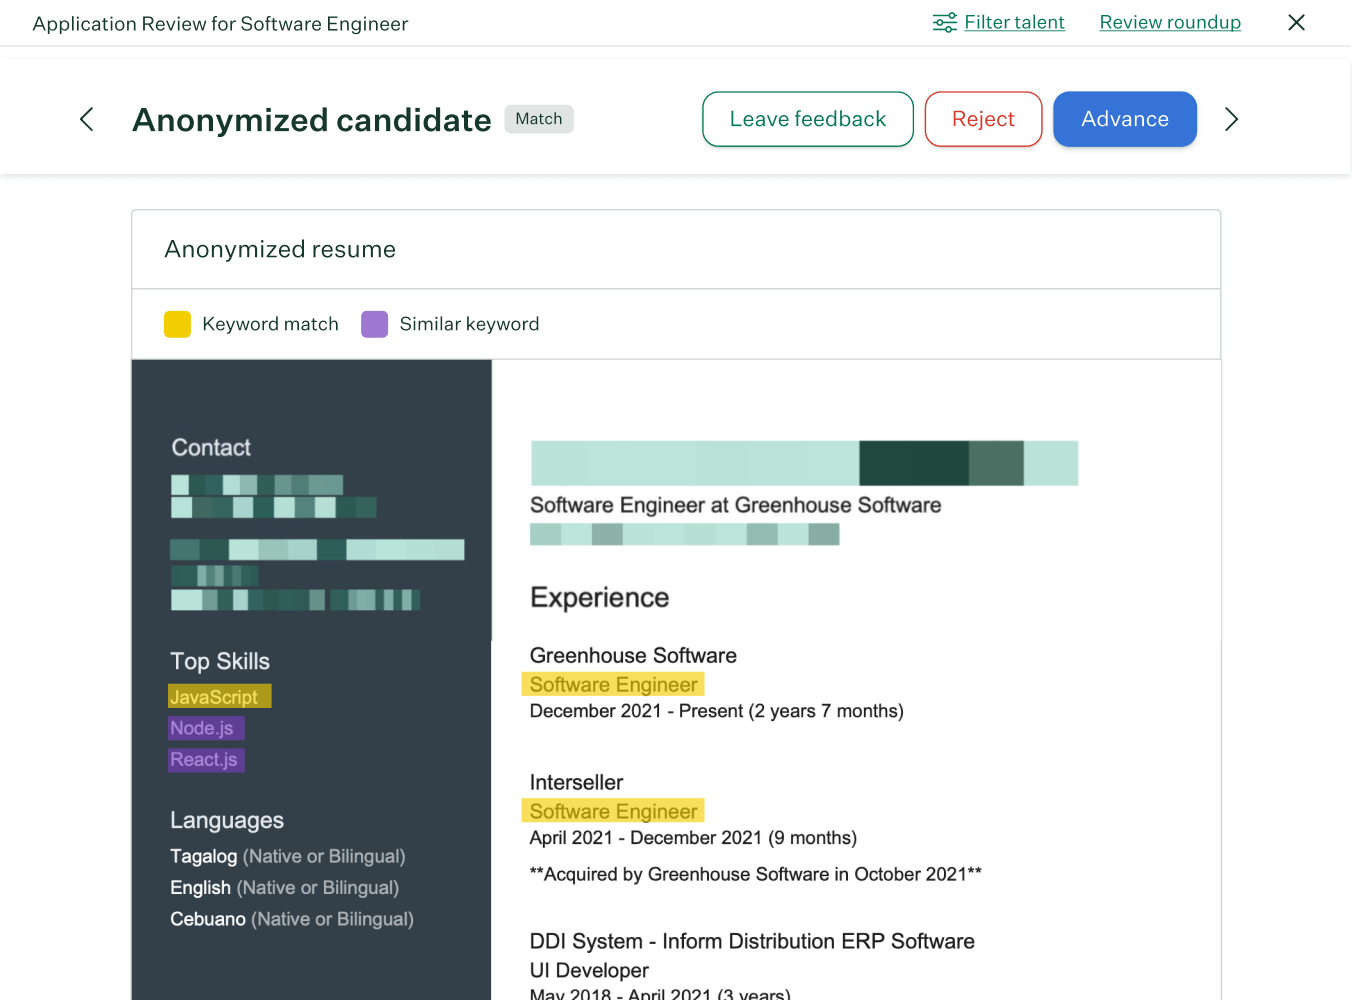Click the purple Similar keyword swatch
This screenshot has width=1352, height=1000.
click(x=374, y=324)
